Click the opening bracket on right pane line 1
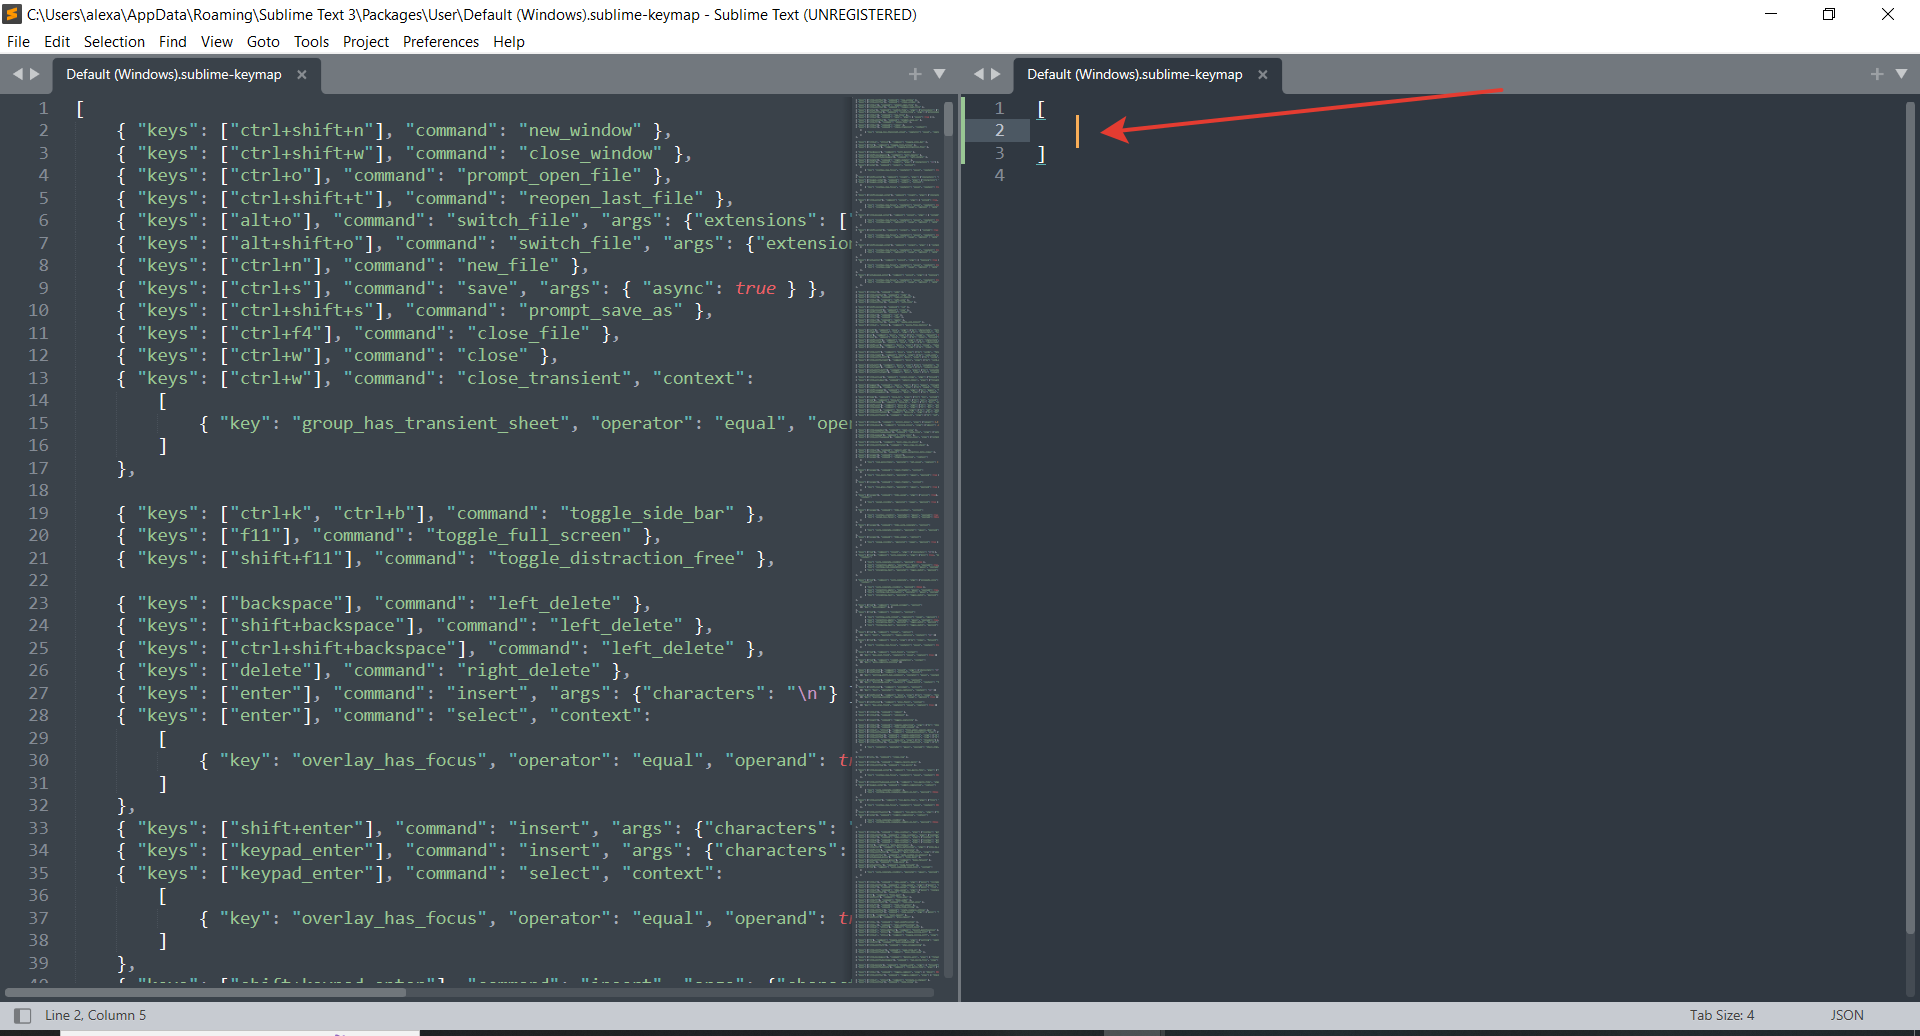The image size is (1920, 1036). click(1041, 108)
